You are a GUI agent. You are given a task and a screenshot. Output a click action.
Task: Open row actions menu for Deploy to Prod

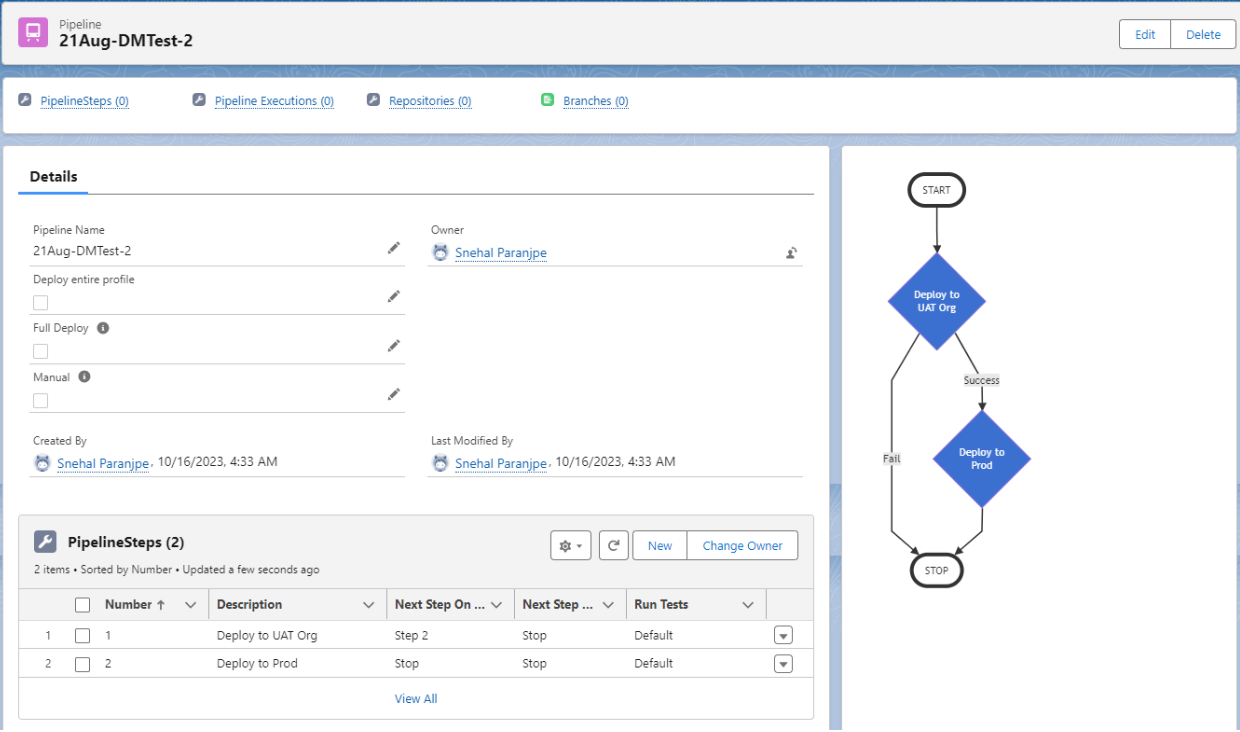point(783,664)
